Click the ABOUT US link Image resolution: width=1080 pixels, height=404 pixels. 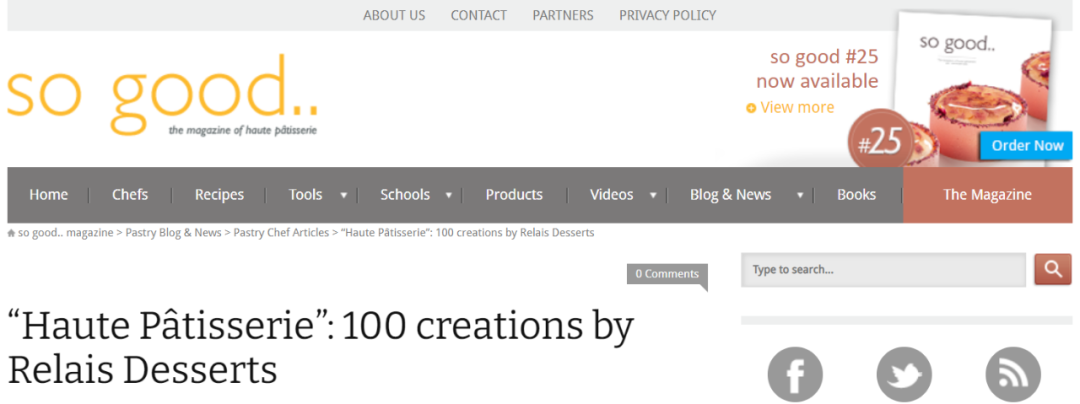point(394,15)
